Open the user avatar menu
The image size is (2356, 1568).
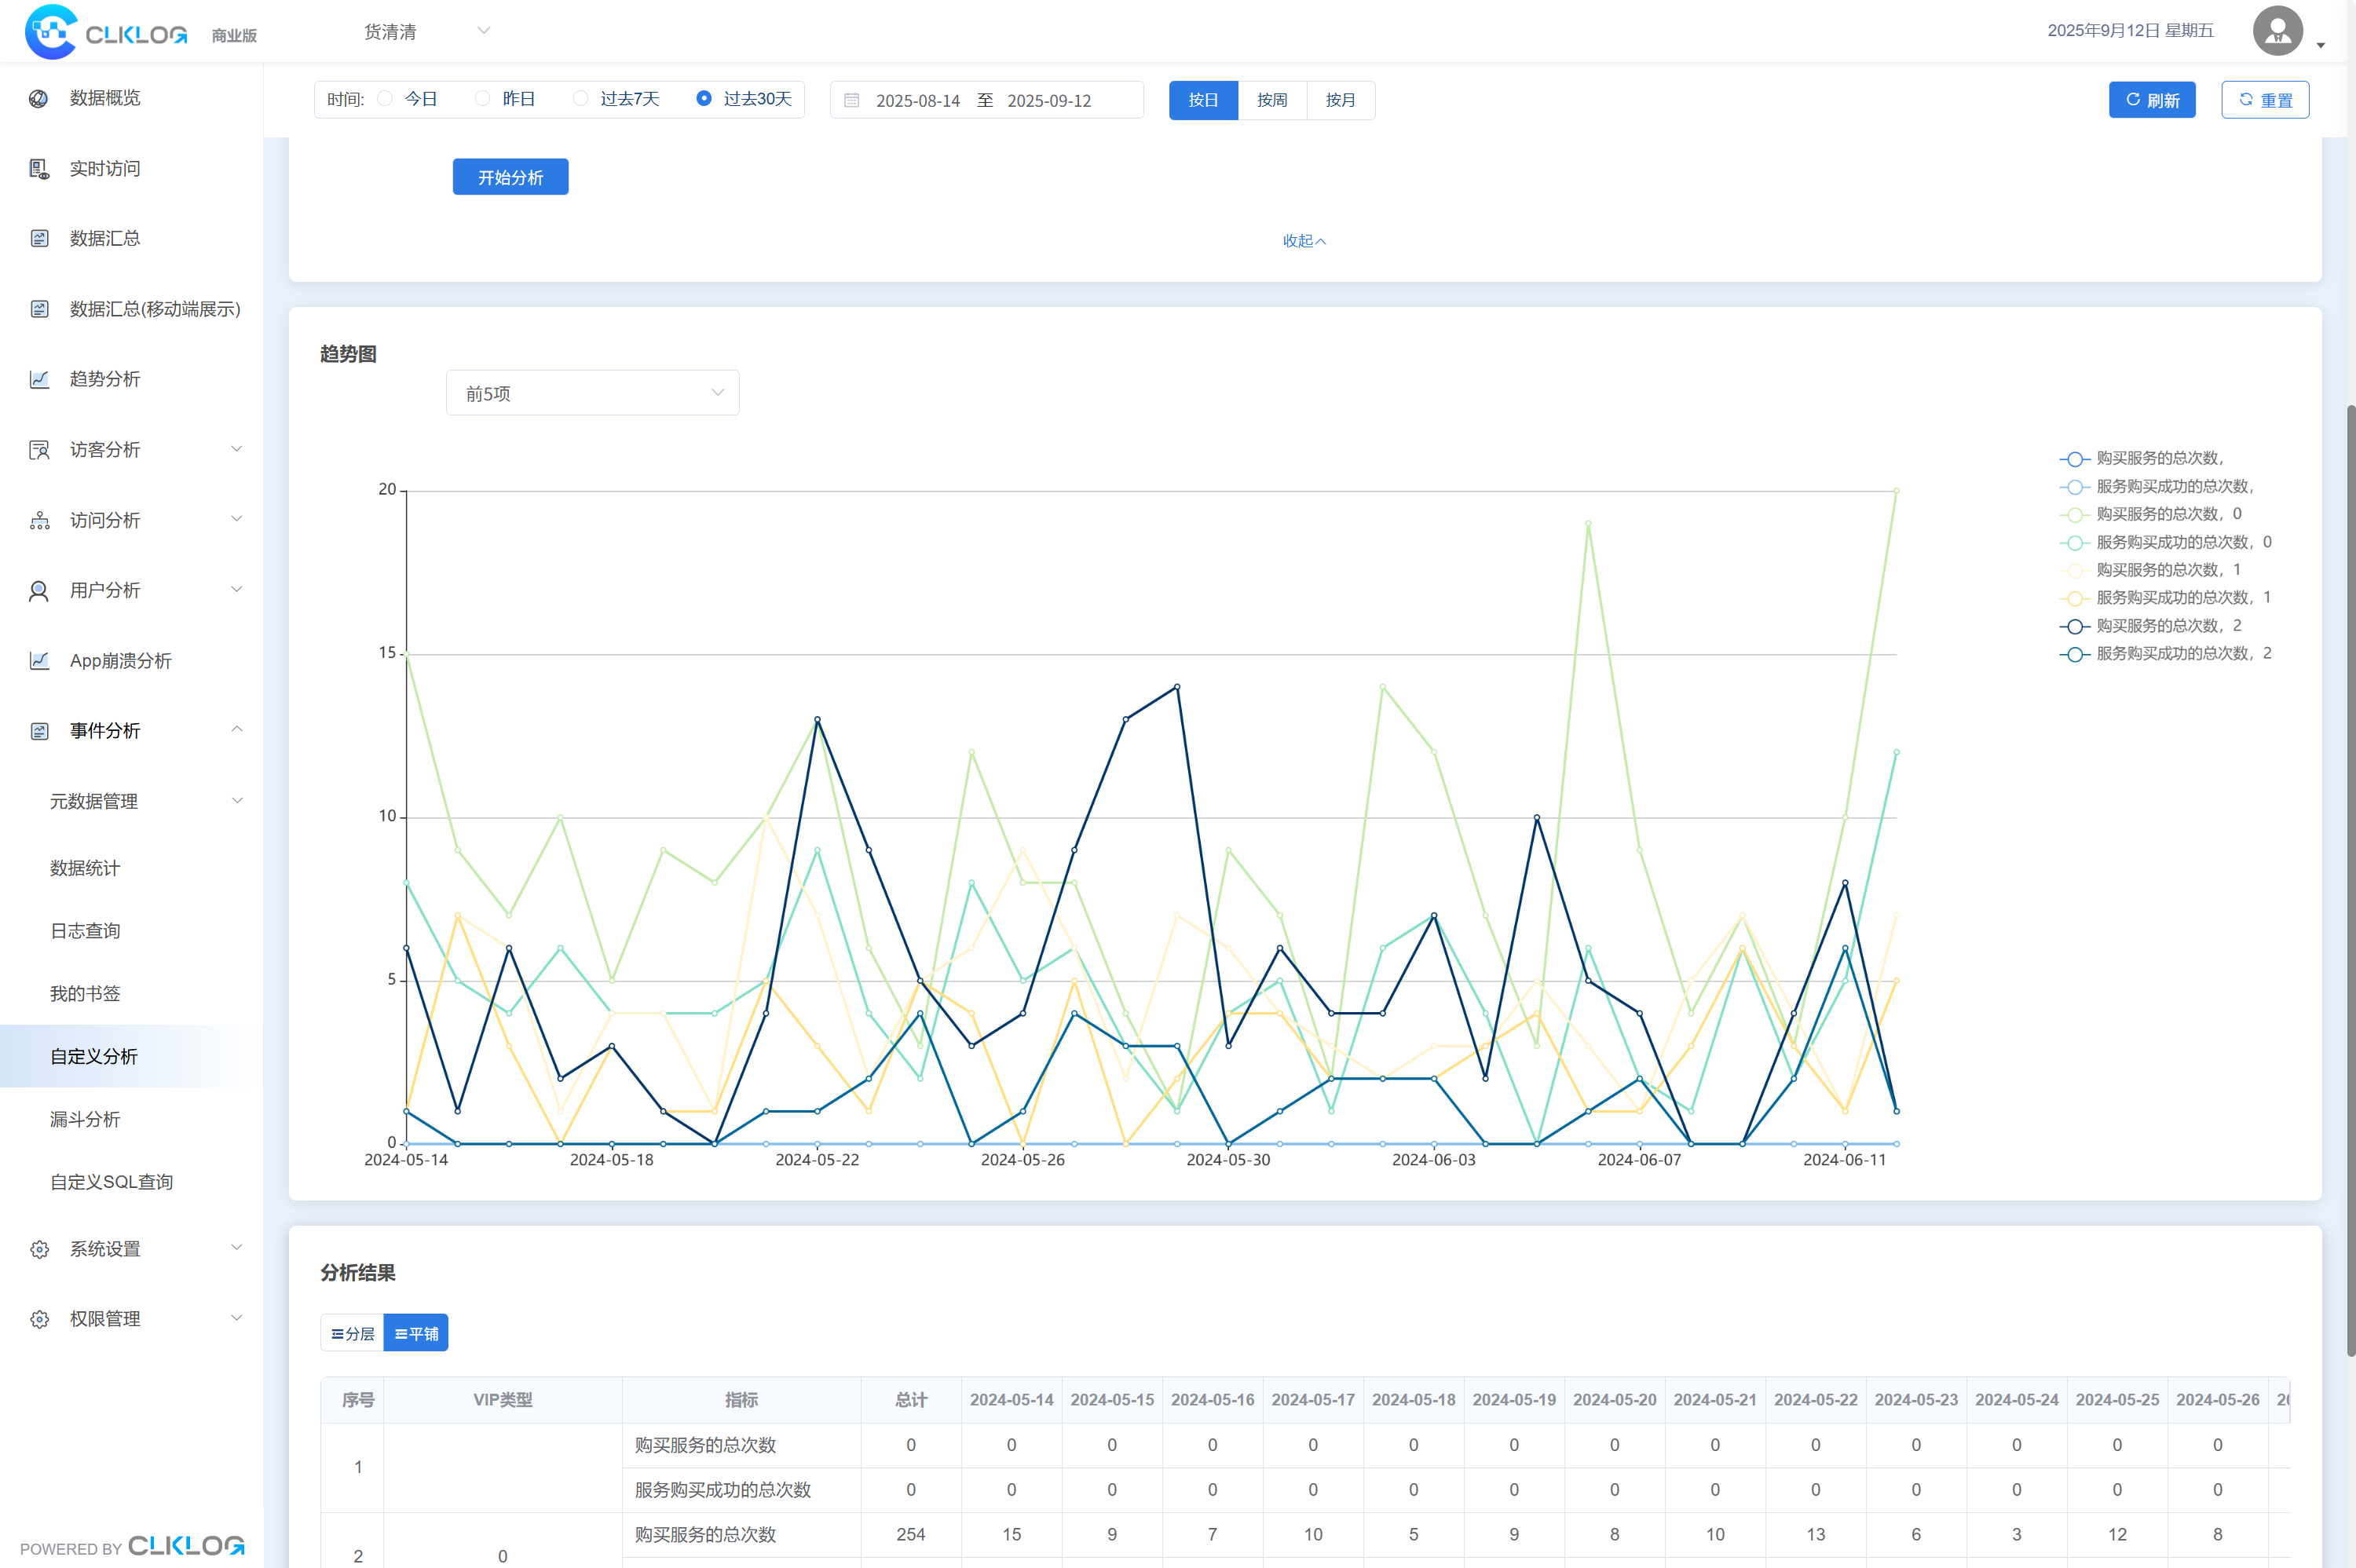2278,31
